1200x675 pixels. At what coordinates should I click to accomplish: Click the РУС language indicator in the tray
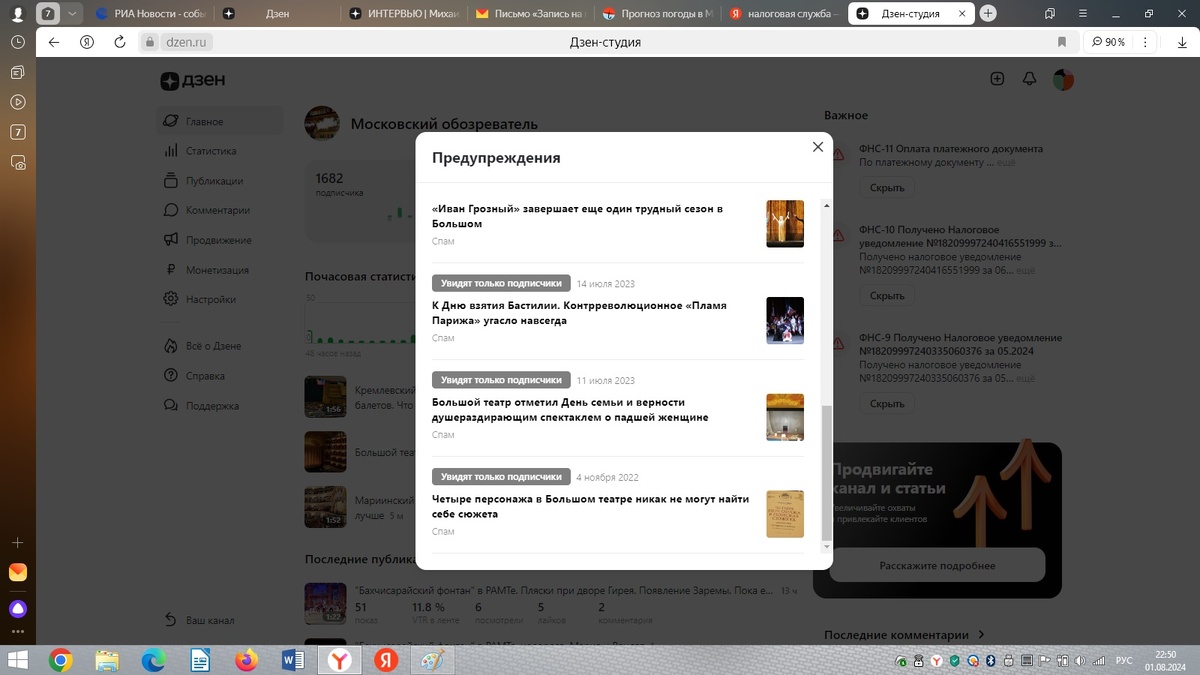click(x=1124, y=660)
